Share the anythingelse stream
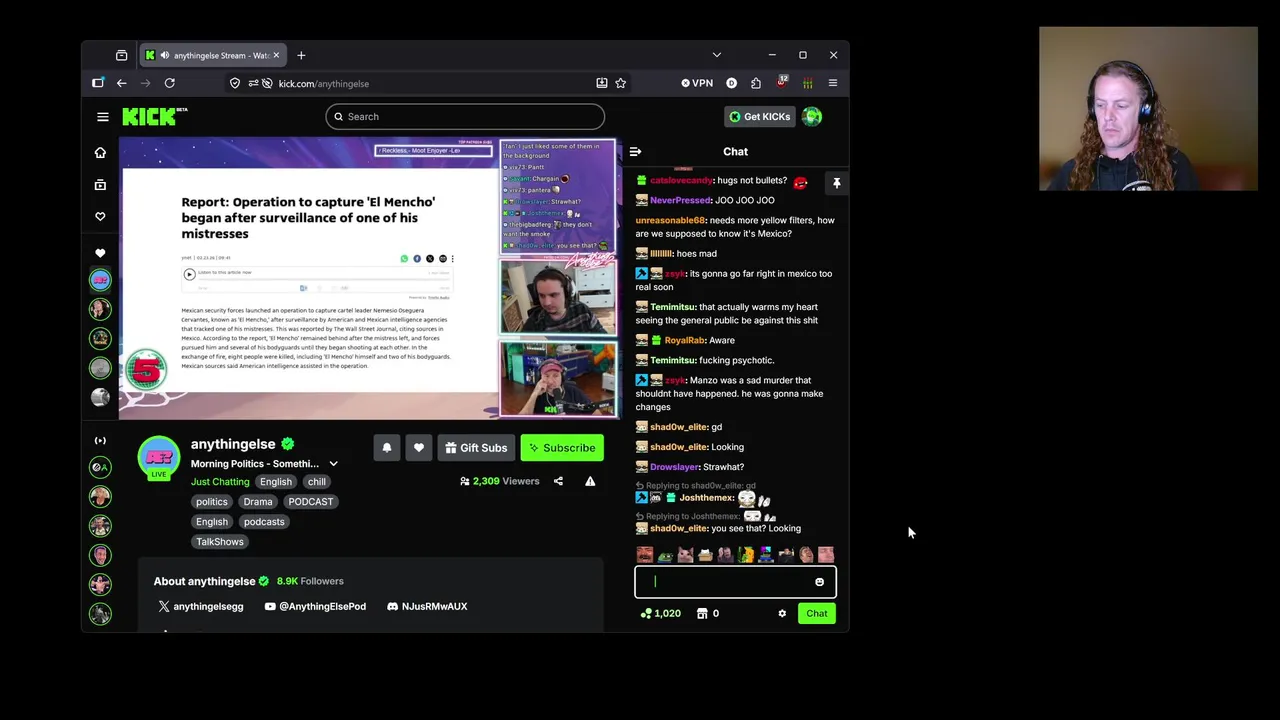Screen dimensions: 1280x720 (558, 481)
